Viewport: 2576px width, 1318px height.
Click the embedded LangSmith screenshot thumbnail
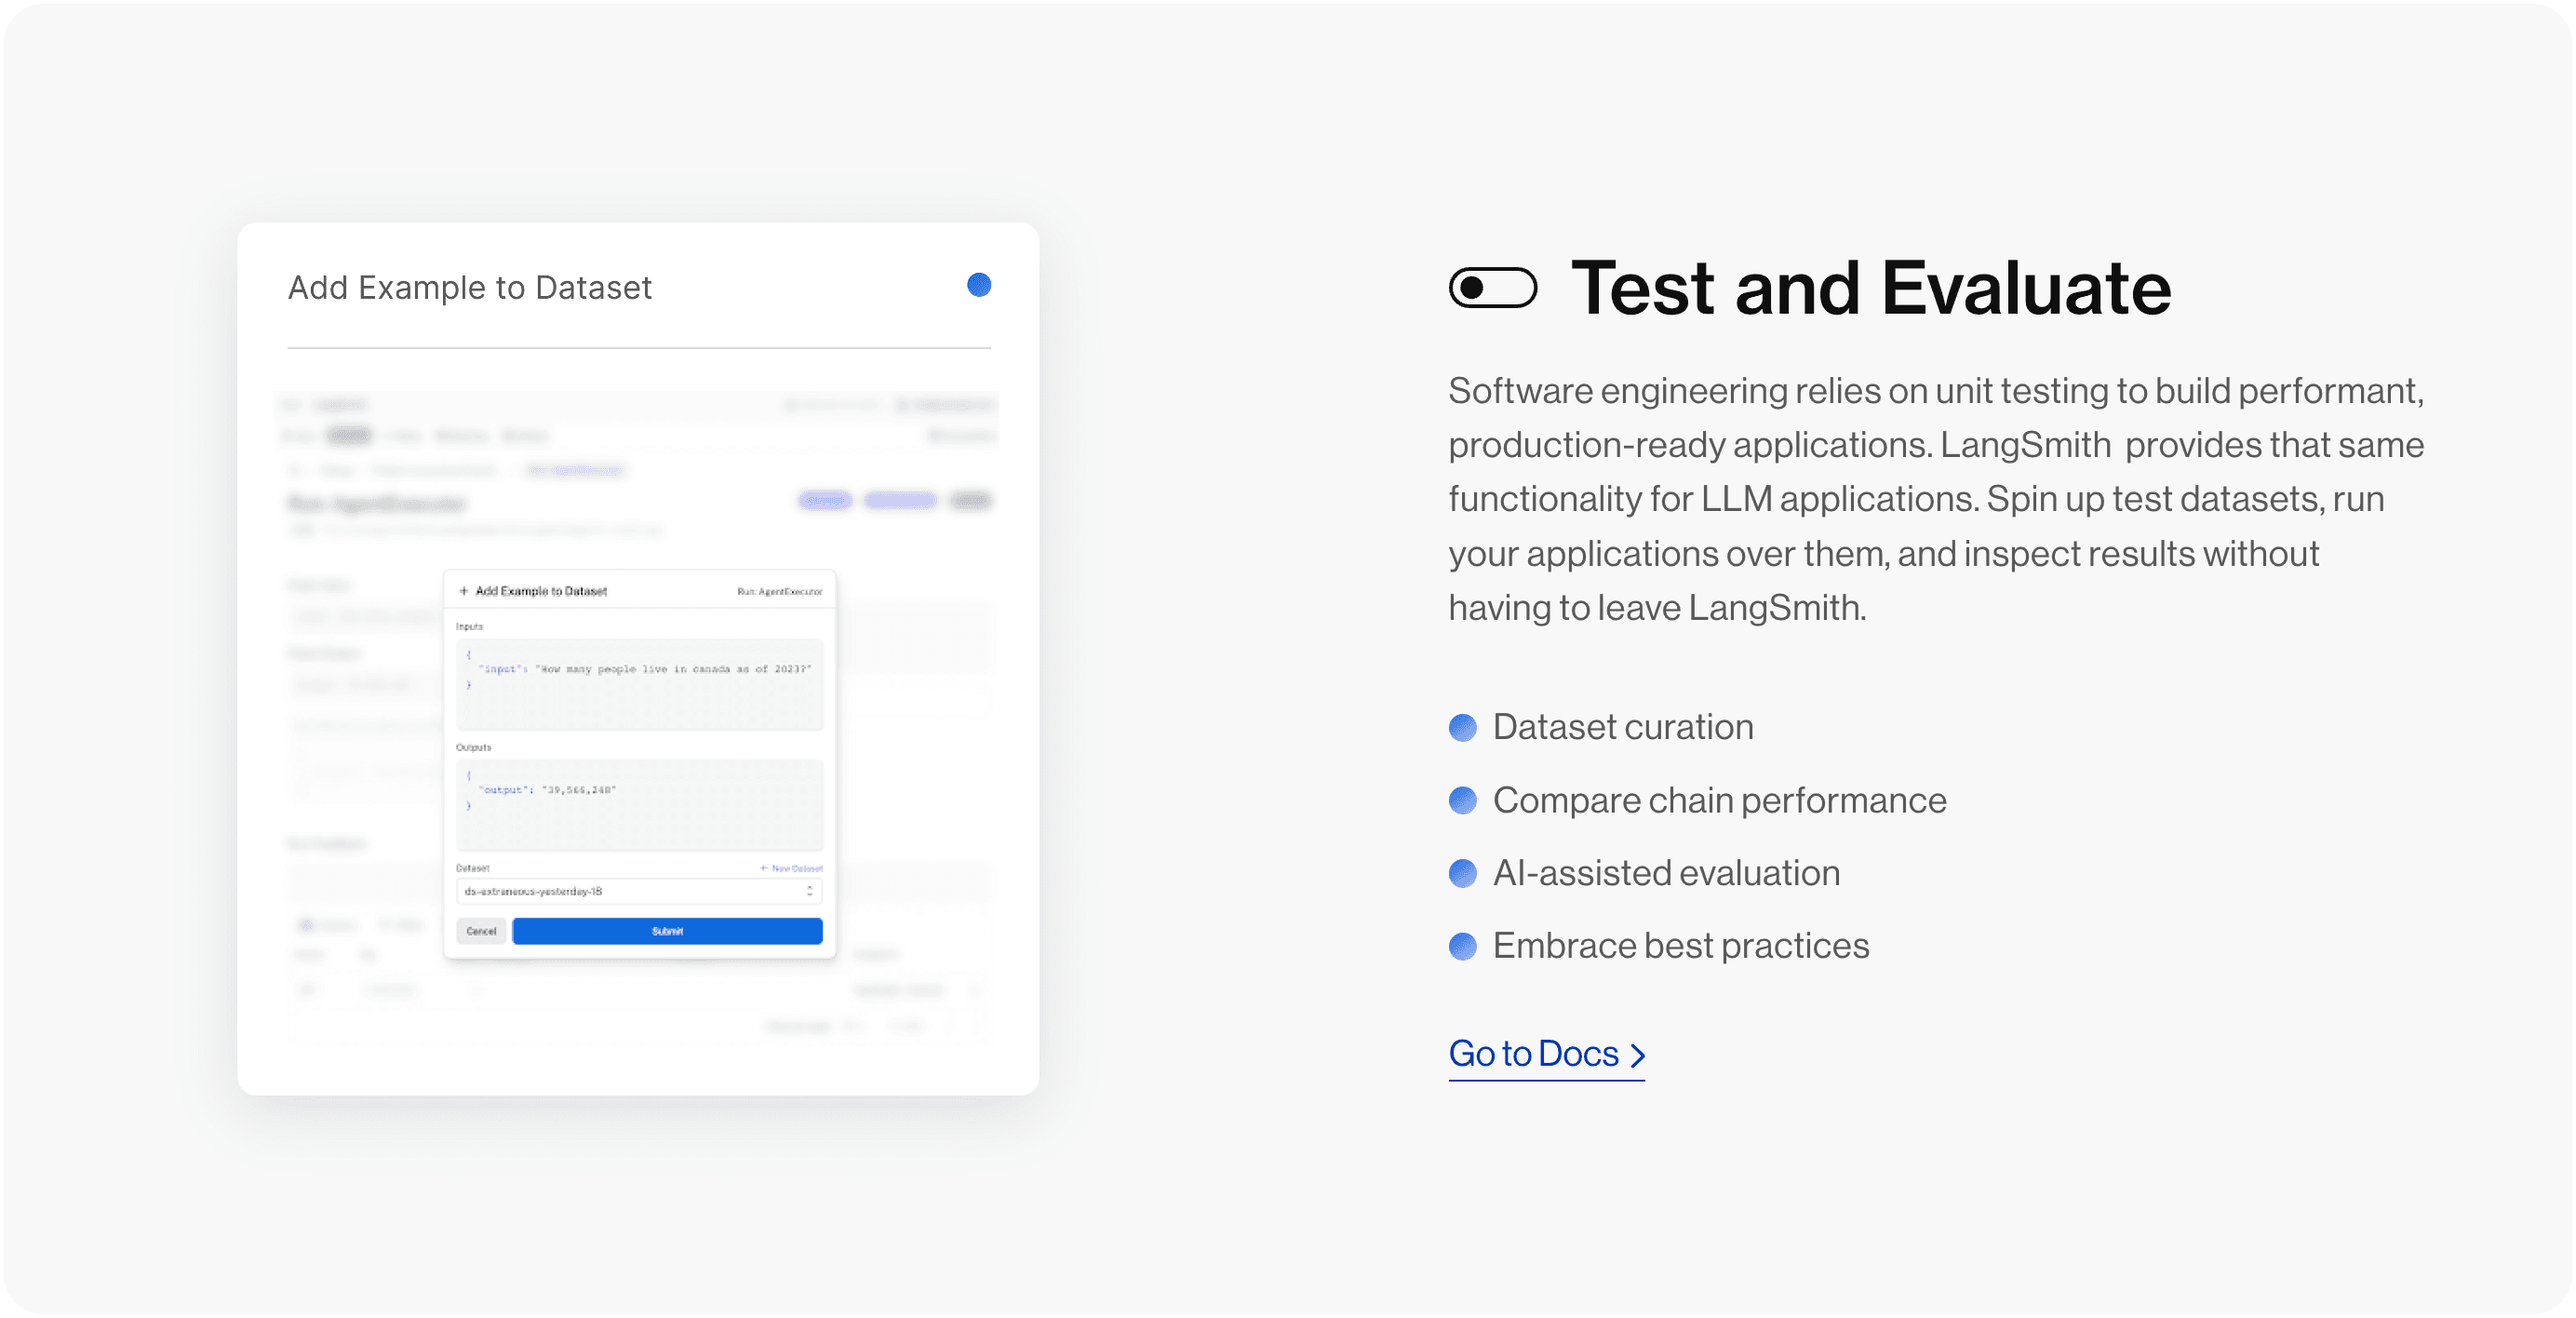click(639, 718)
